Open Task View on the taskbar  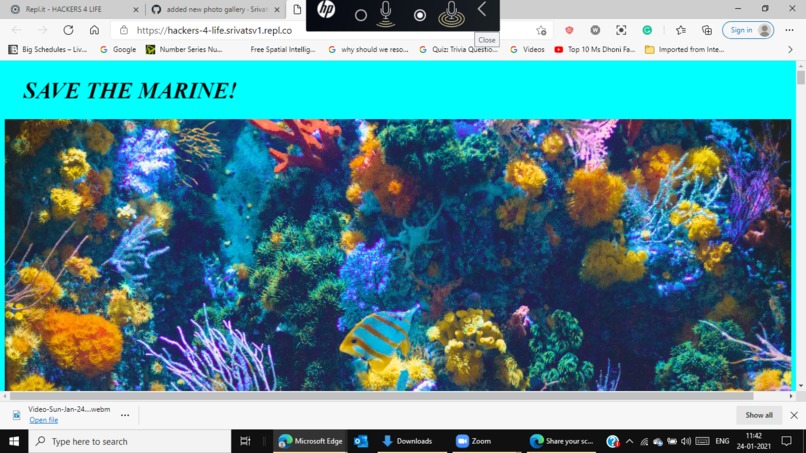coord(245,441)
